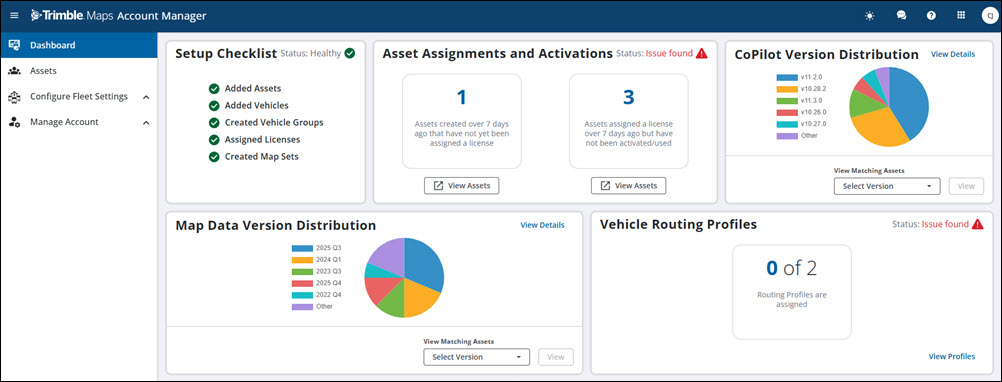Viewport: 1002px width, 382px height.
Task: Go to the Dashboard page
Action: 79,45
